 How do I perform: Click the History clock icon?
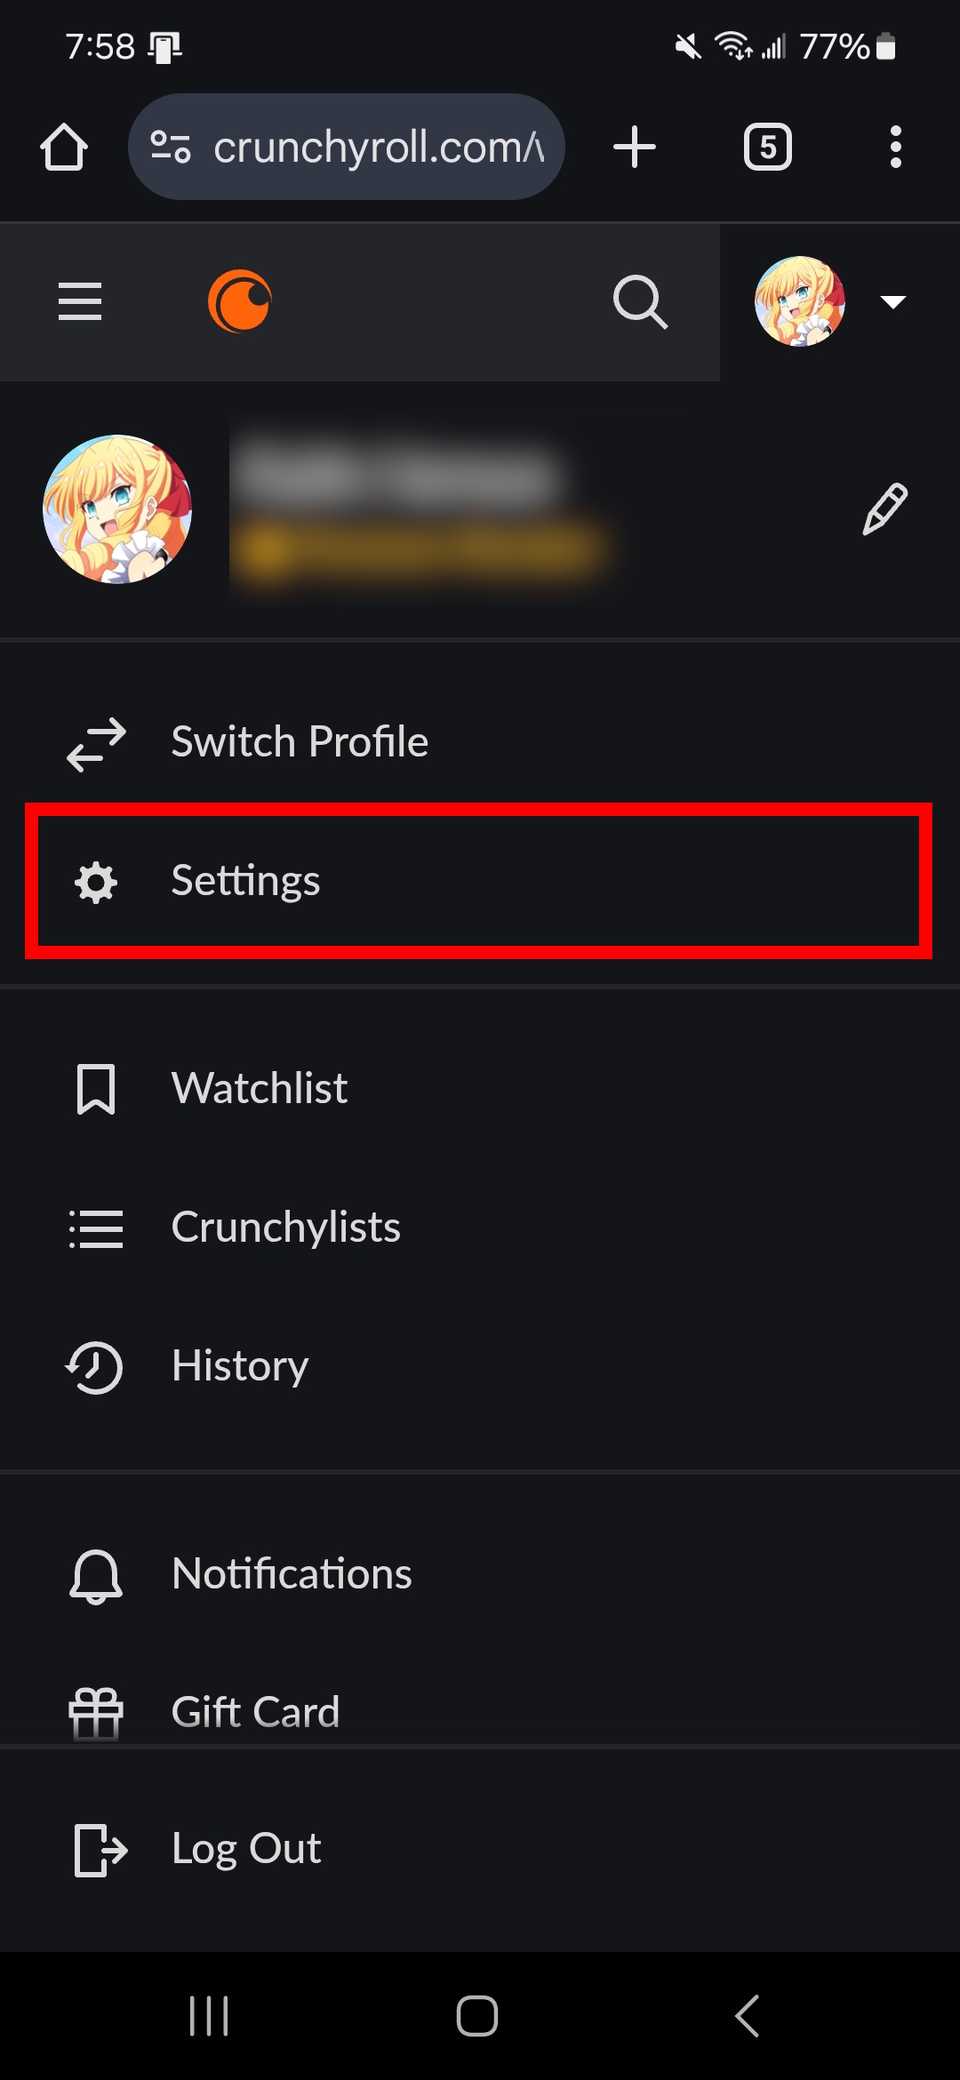click(x=95, y=1367)
